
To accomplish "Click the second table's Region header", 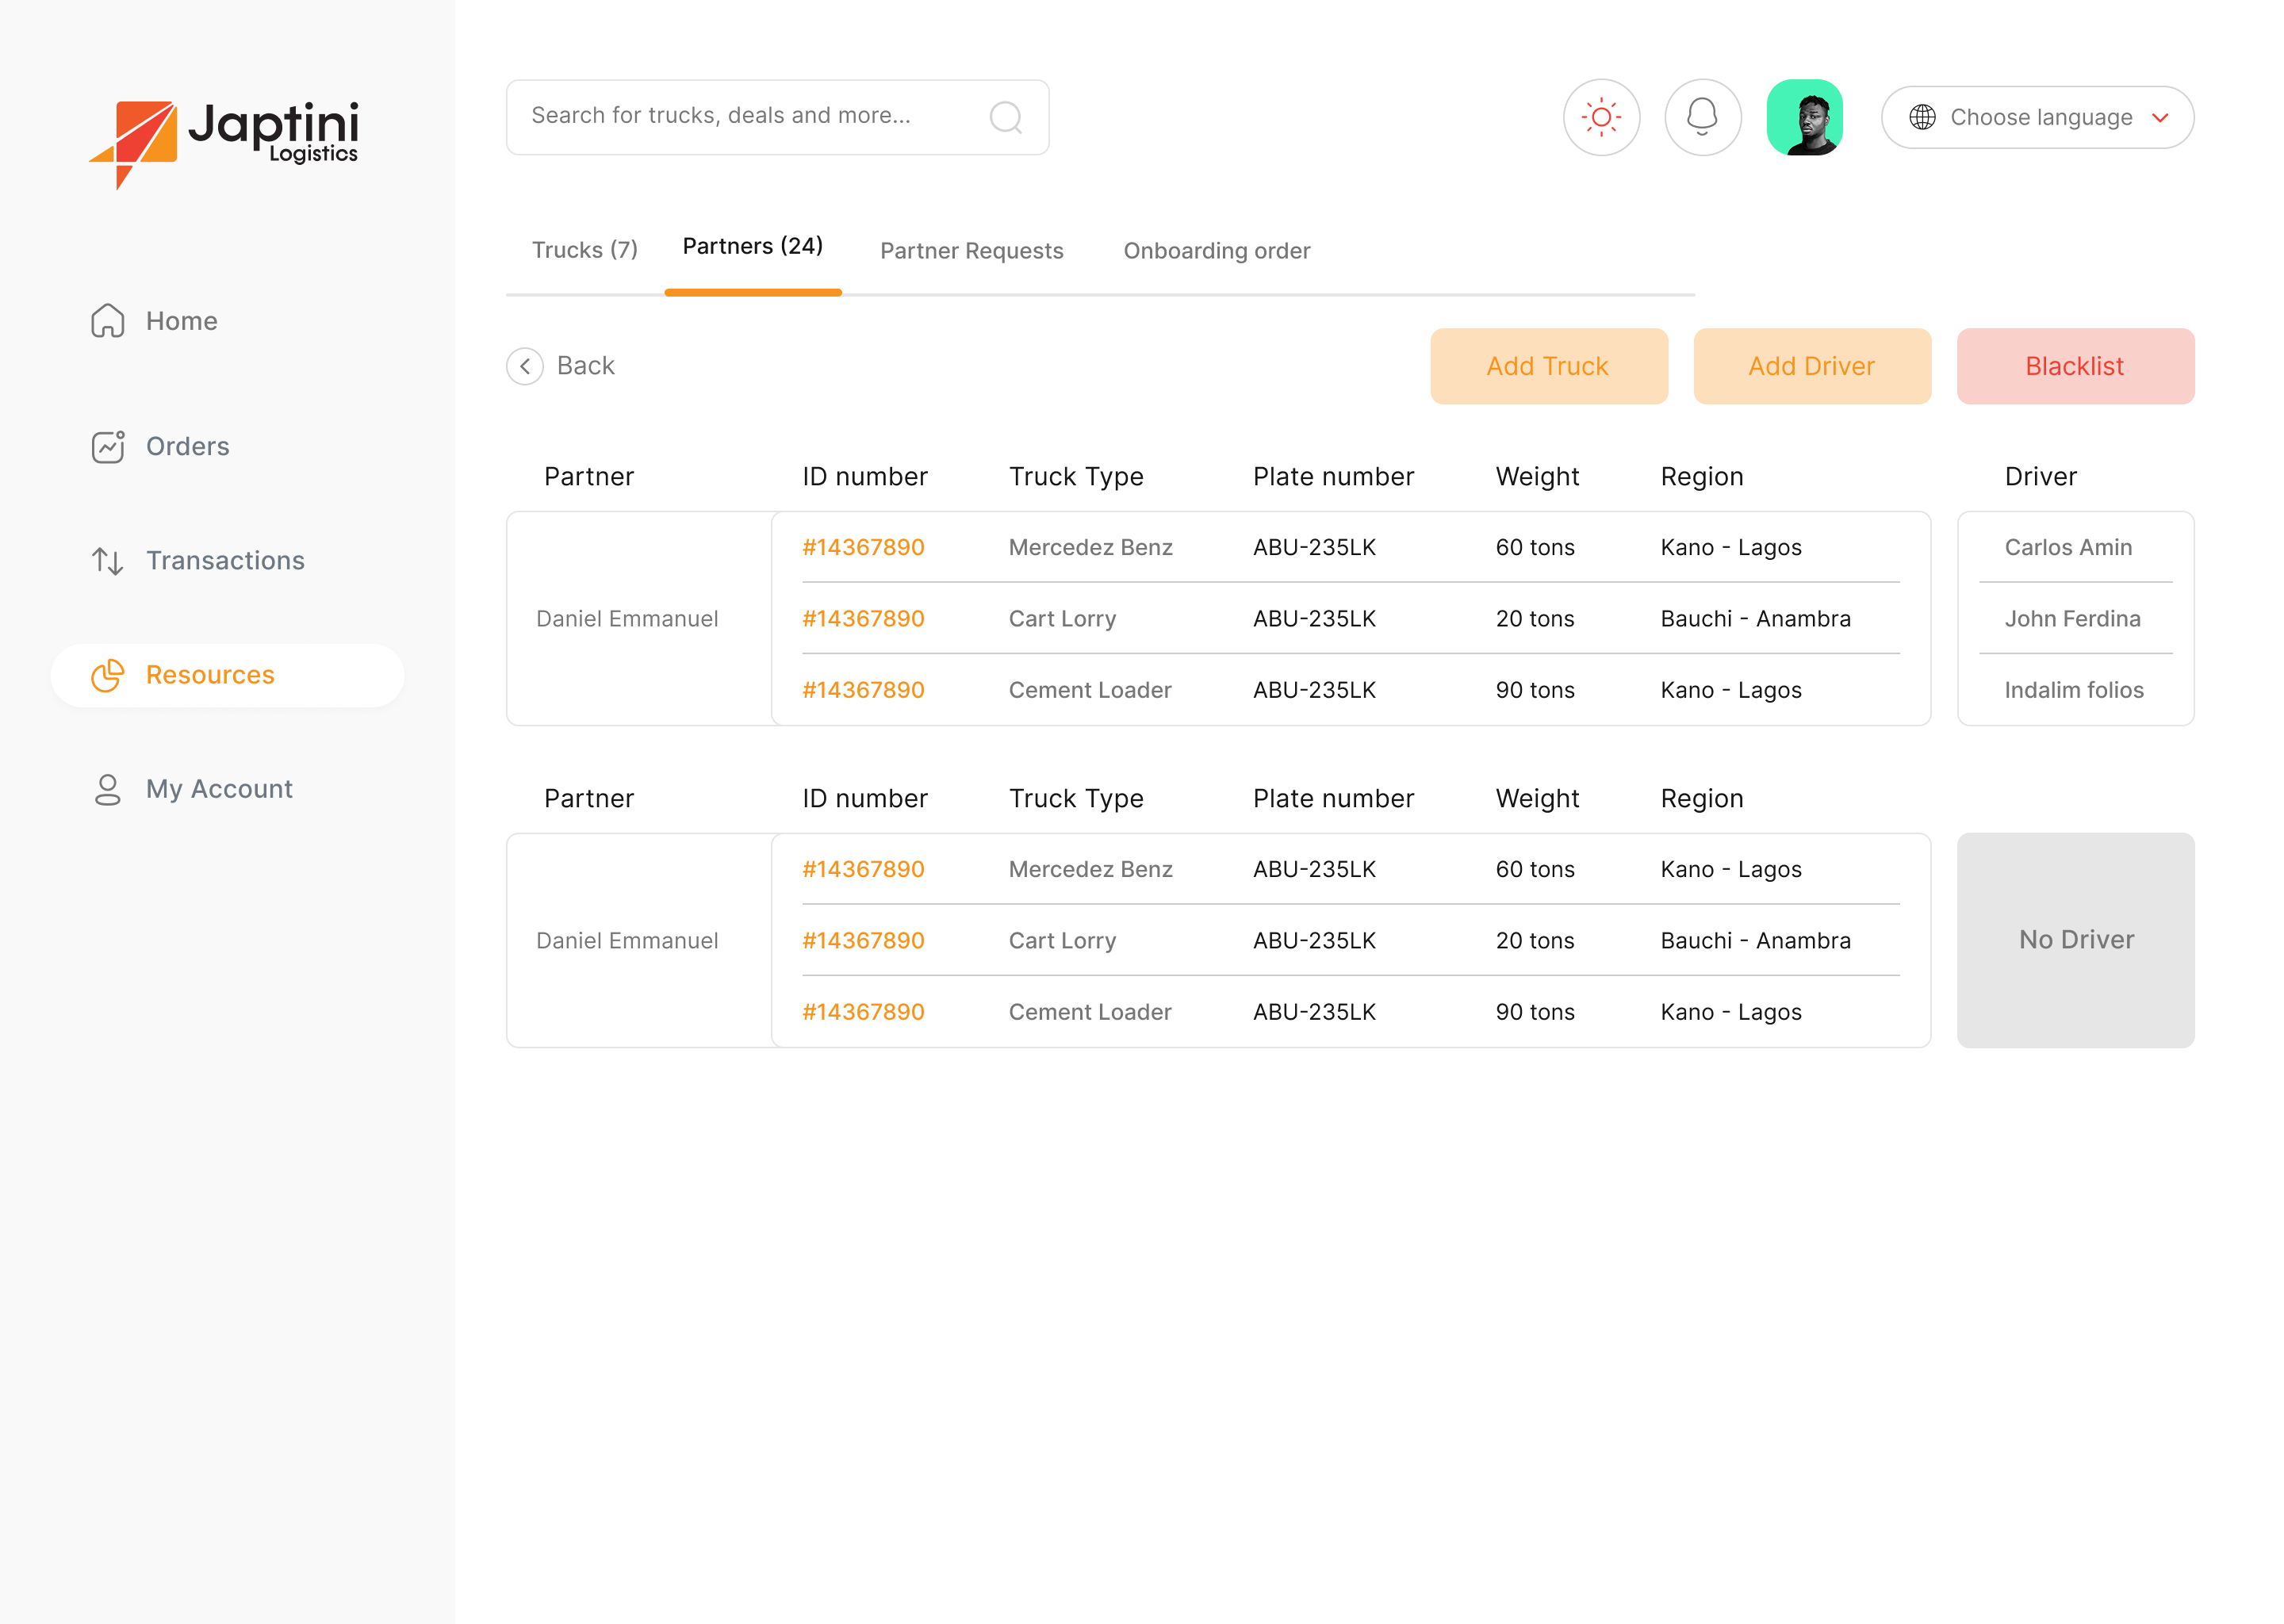I will pyautogui.click(x=1702, y=799).
